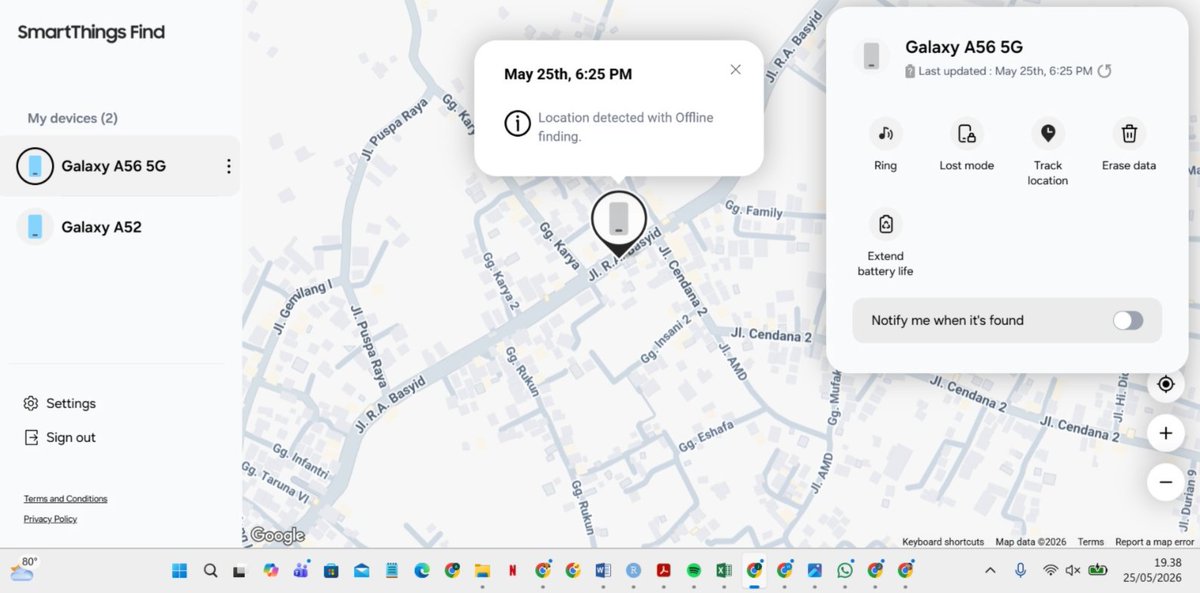The image size is (1200, 593).
Task: Open Microsoft Excel from taskbar
Action: click(723, 570)
